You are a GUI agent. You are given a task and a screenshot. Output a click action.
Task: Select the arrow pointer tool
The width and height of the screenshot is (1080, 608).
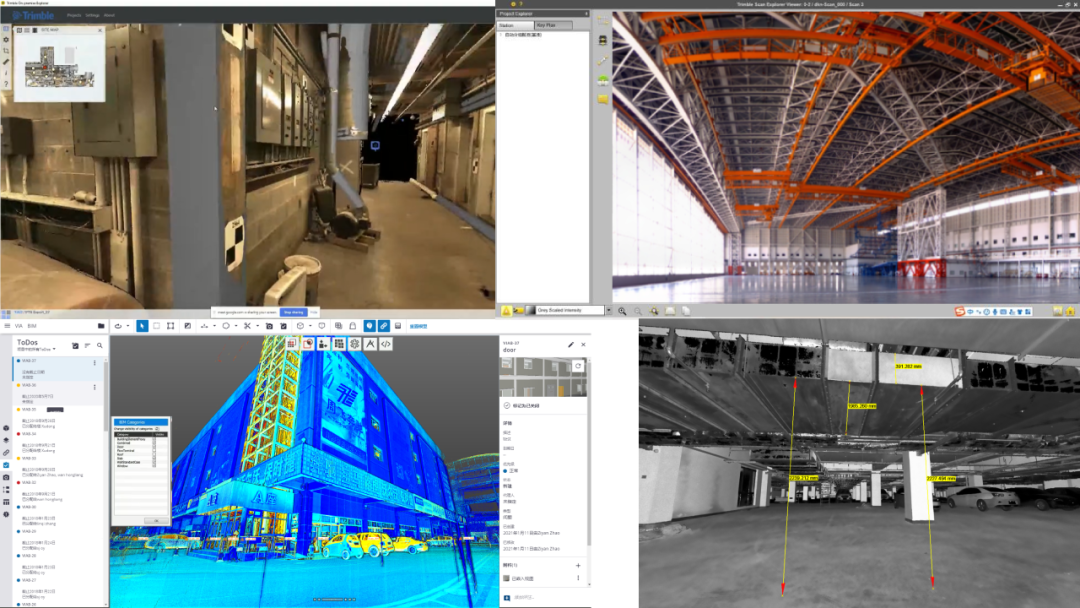(141, 326)
